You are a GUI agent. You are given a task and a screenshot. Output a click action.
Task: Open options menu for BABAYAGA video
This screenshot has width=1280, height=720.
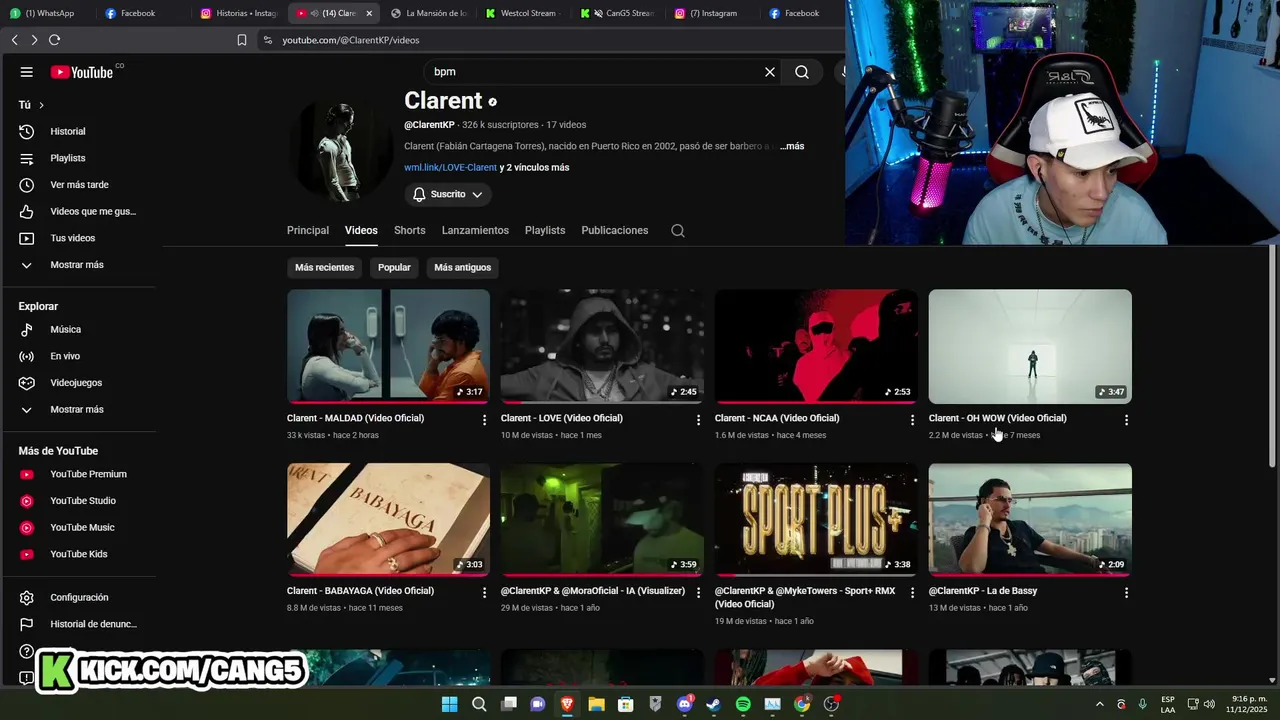point(485,593)
